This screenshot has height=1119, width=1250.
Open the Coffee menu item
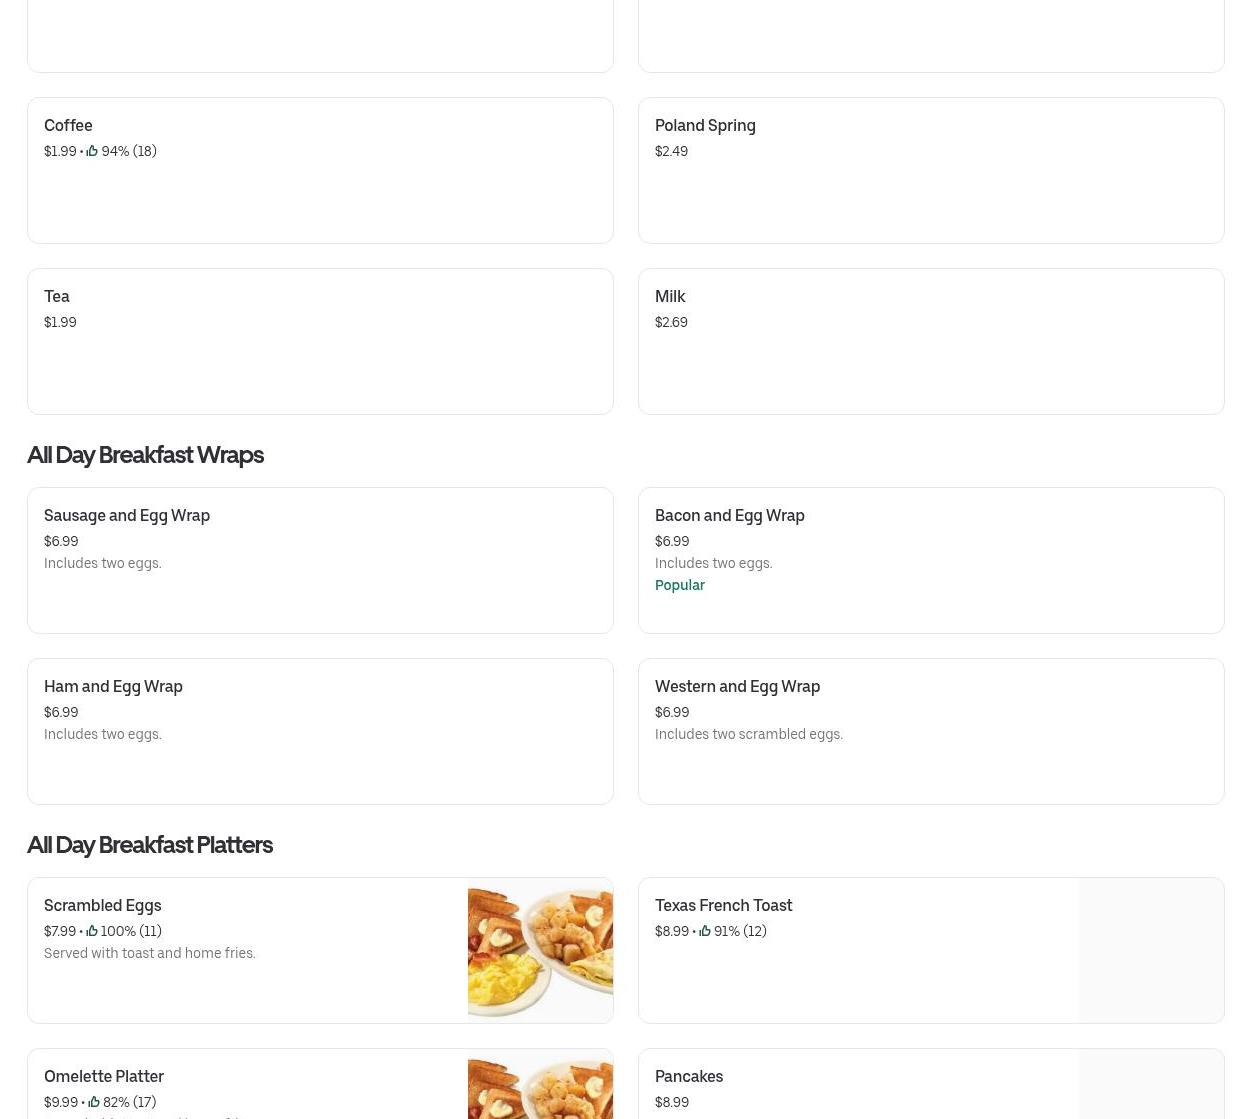(x=320, y=170)
